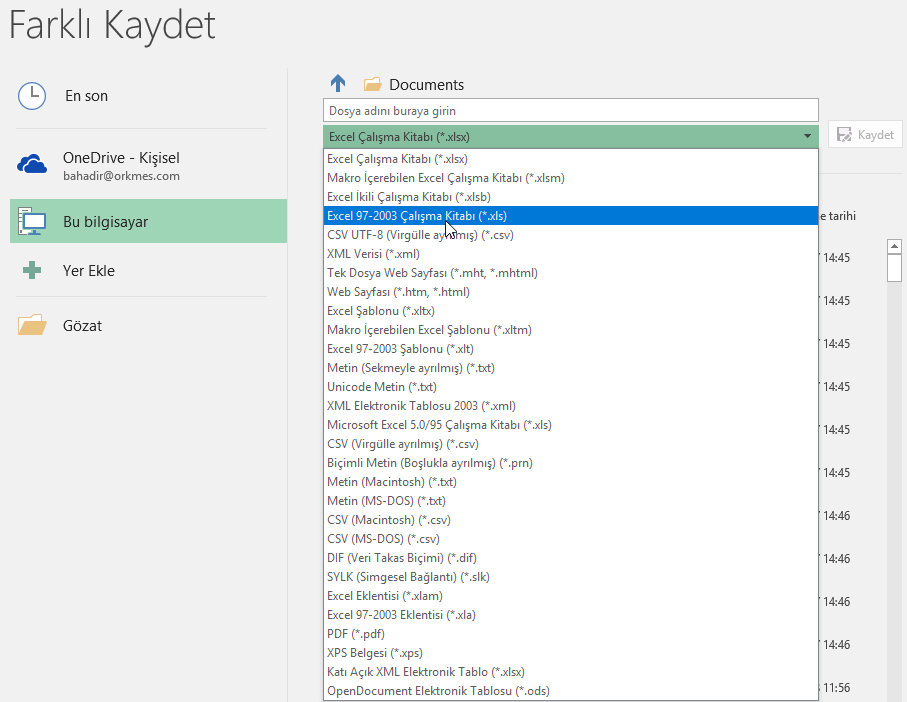
Task: Select CSV (MS-DOS) (*.csv) format
Action: pos(571,538)
